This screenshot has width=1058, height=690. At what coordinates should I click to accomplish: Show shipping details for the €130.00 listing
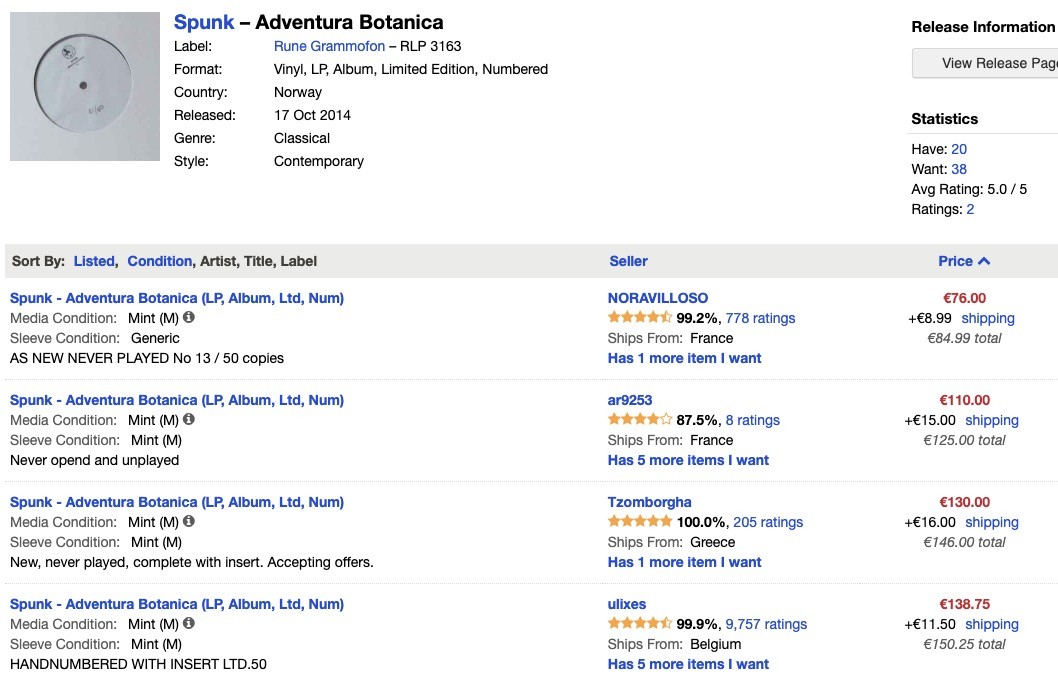[x=992, y=522]
